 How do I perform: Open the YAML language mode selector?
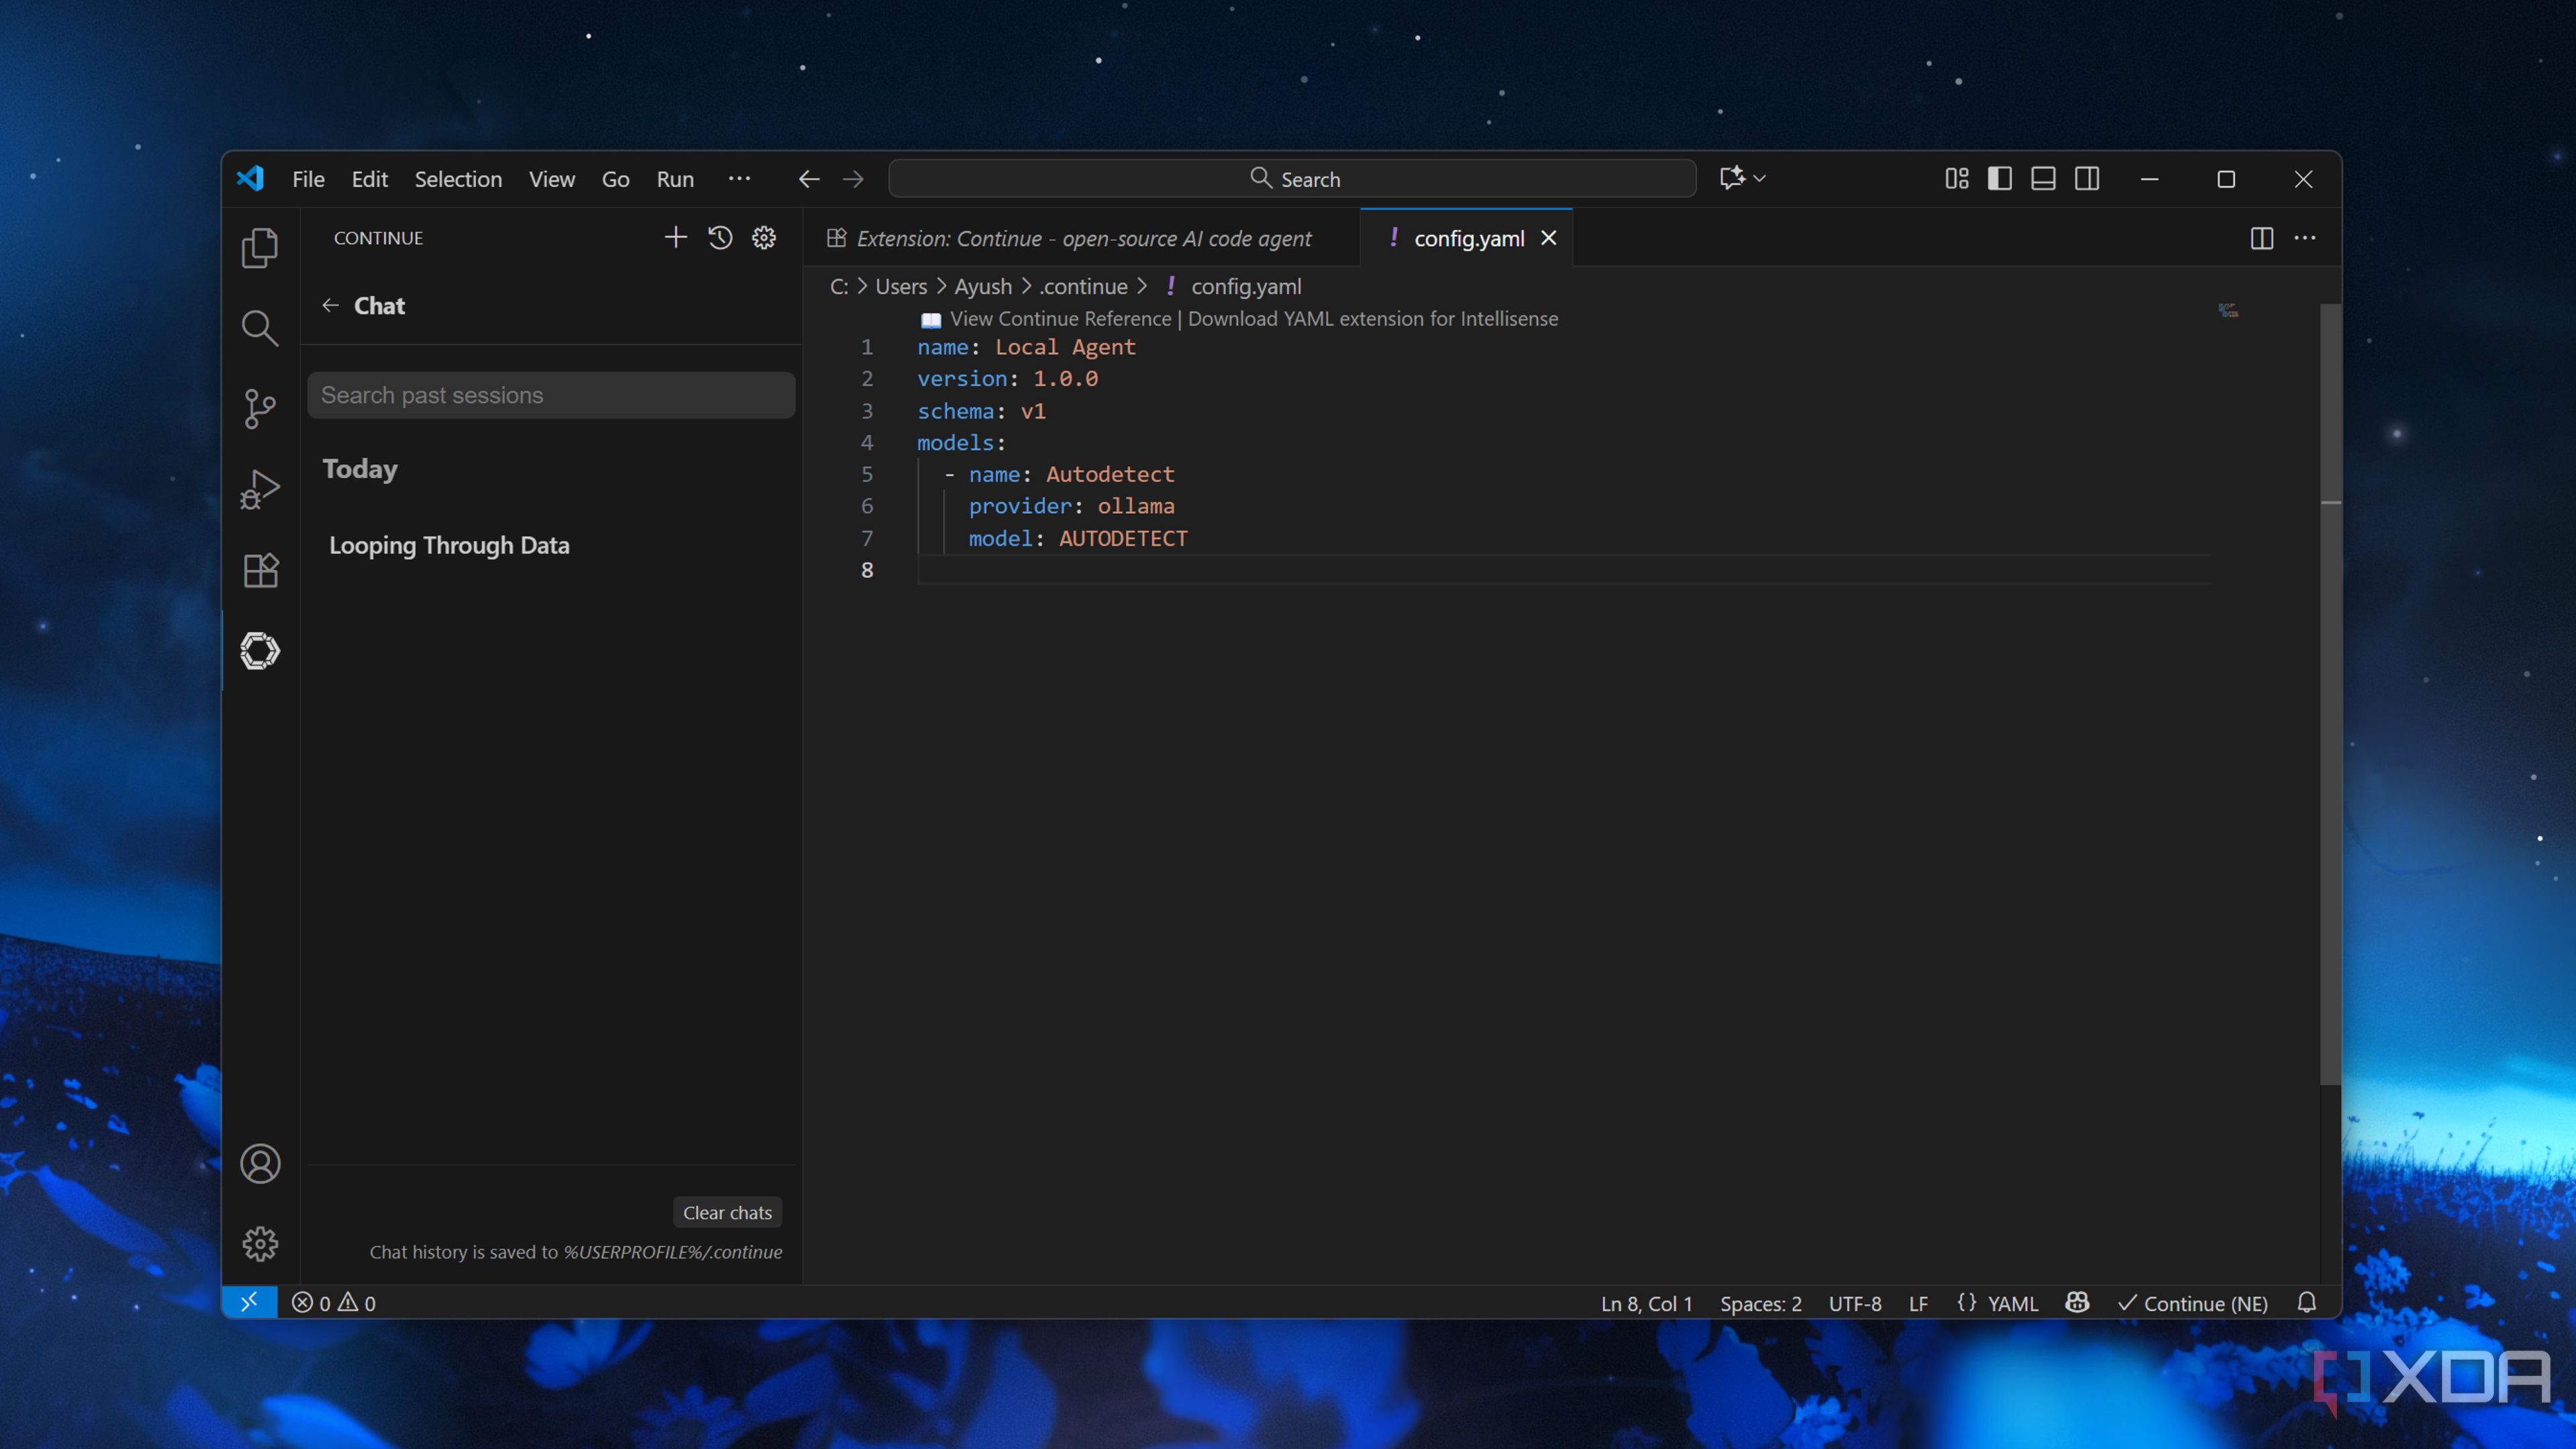point(2012,1303)
